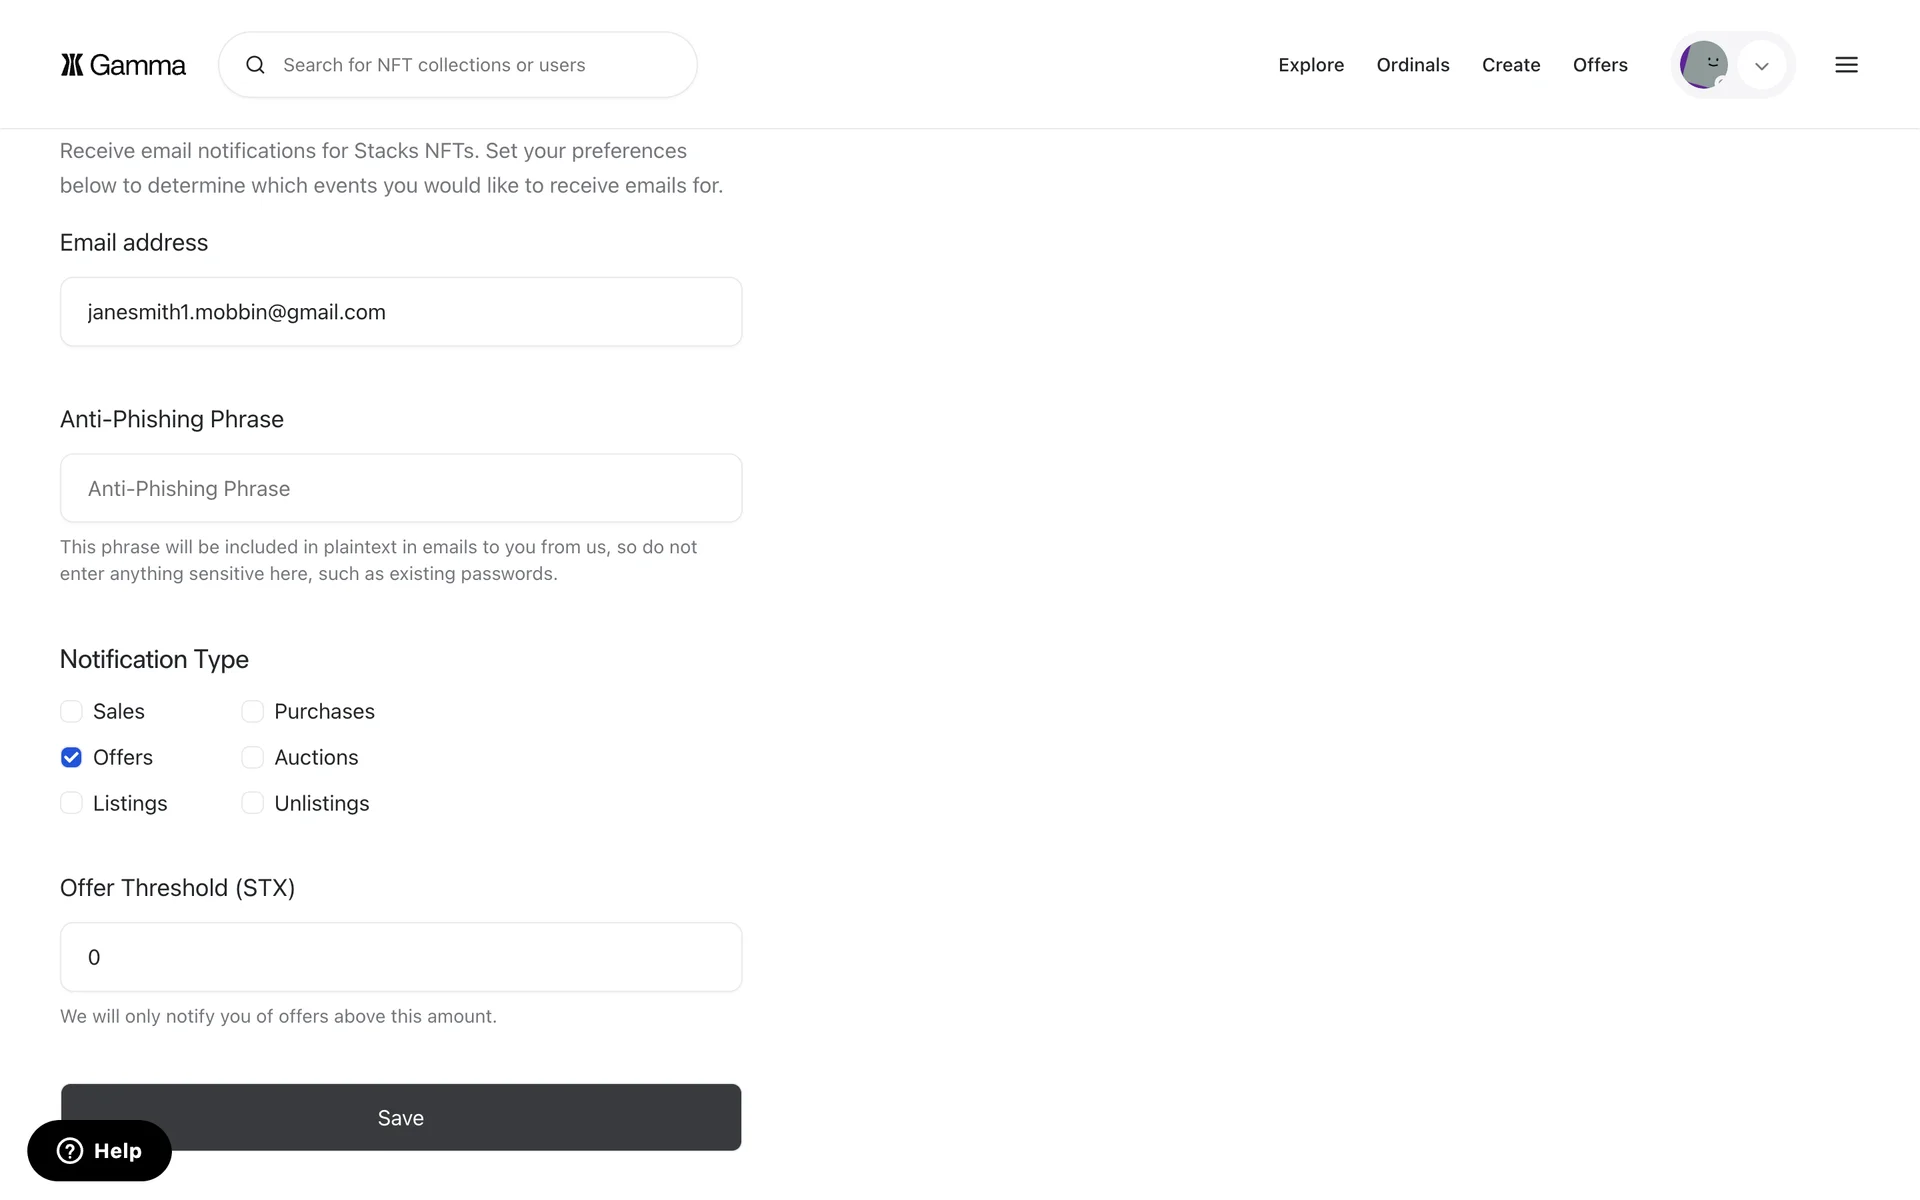
Task: Click the Gamma logo icon
Action: point(72,65)
